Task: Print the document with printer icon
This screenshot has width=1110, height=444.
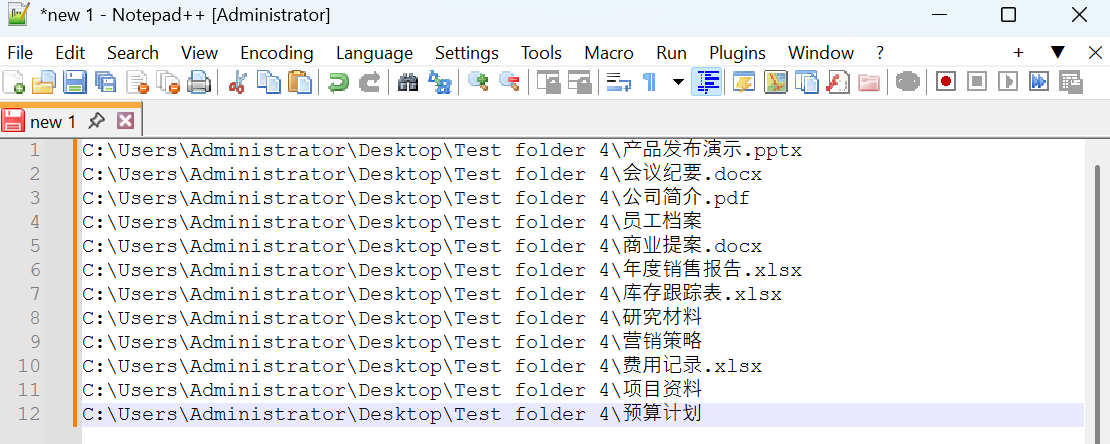Action: pos(199,82)
